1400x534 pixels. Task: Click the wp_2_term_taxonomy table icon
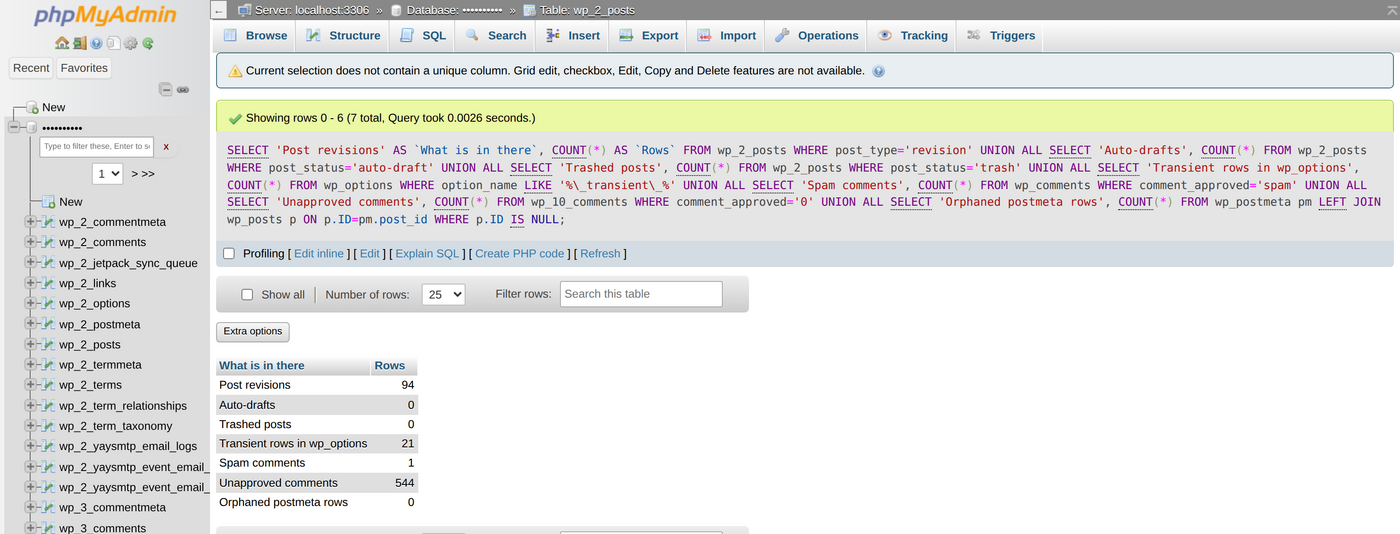(x=48, y=426)
